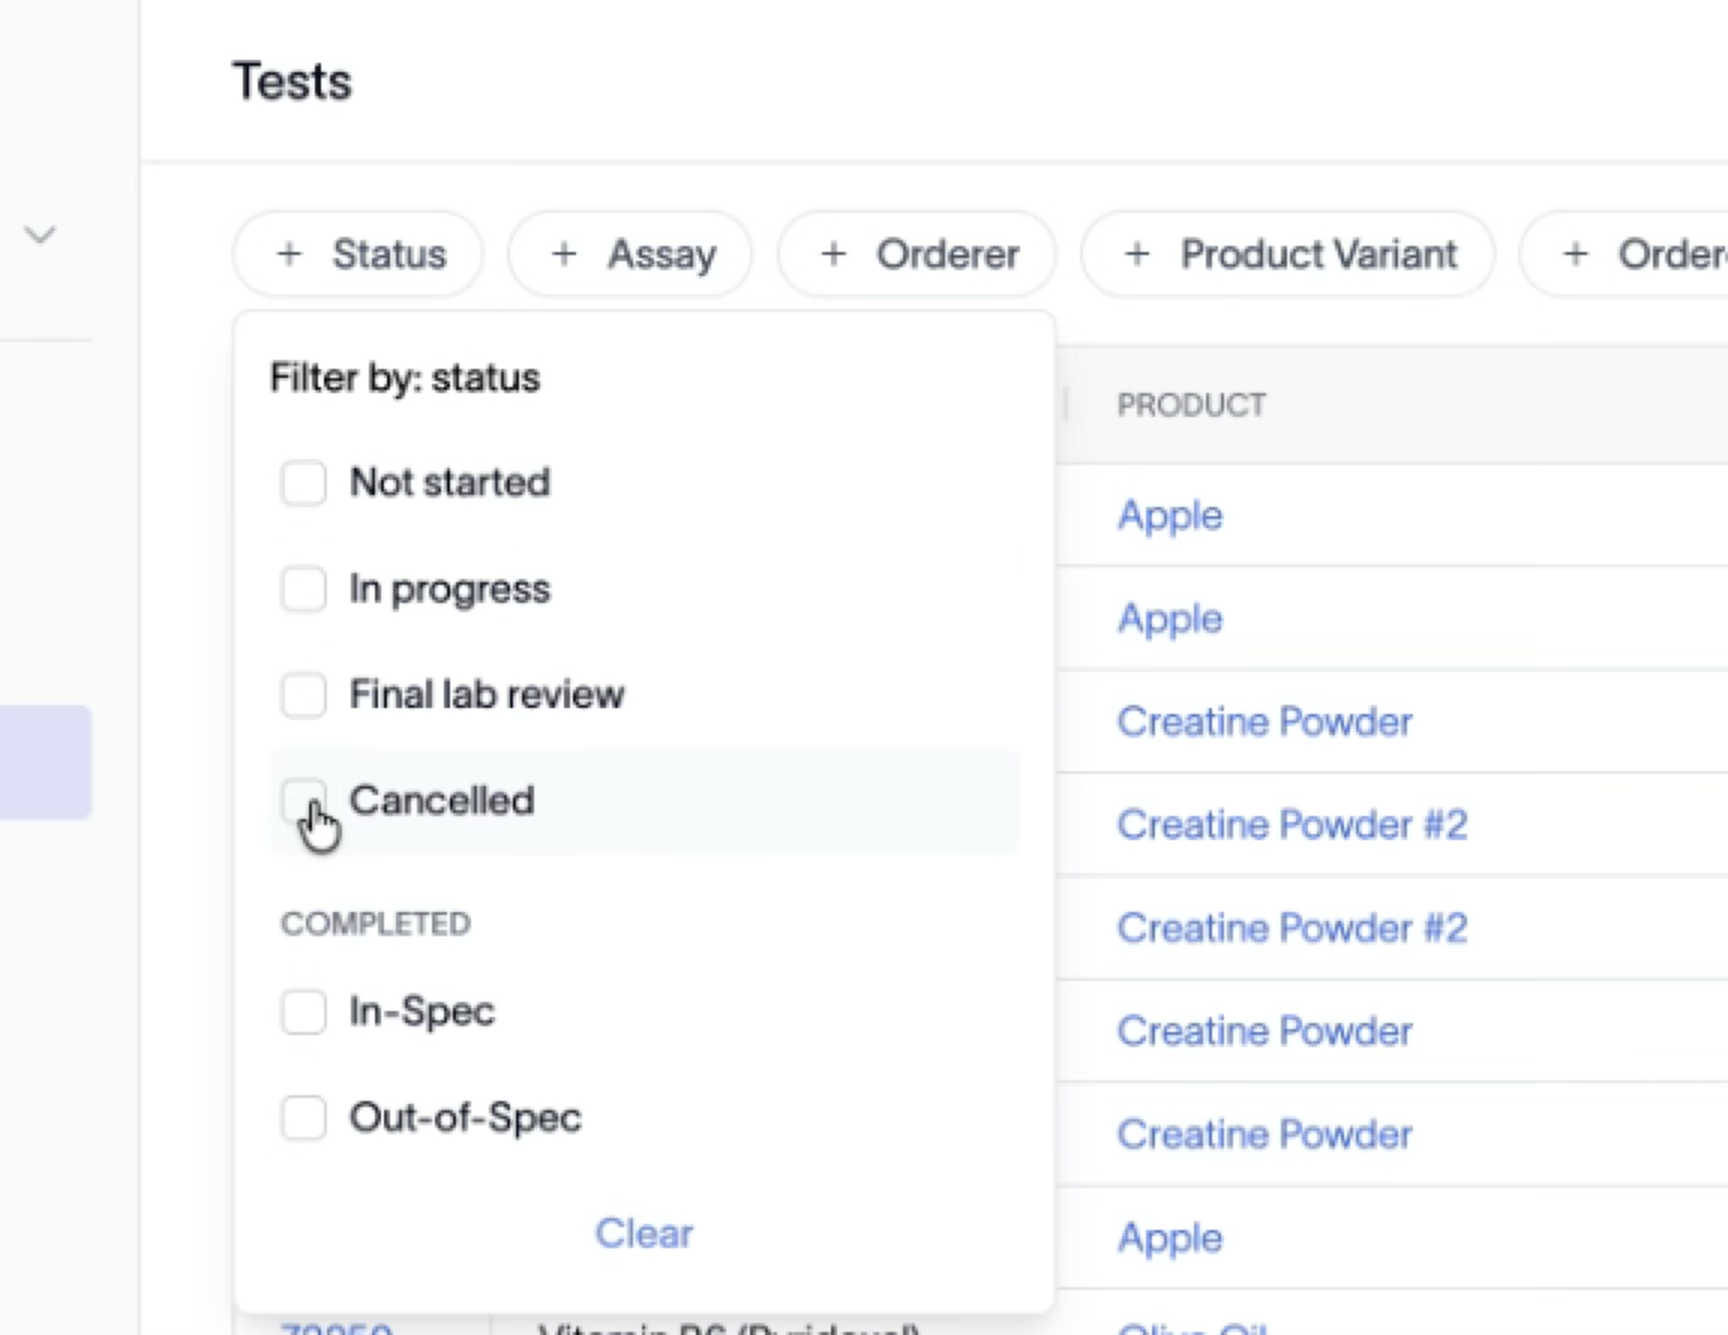Check the In-Spec checkbox
The height and width of the screenshot is (1335, 1728).
303,1012
